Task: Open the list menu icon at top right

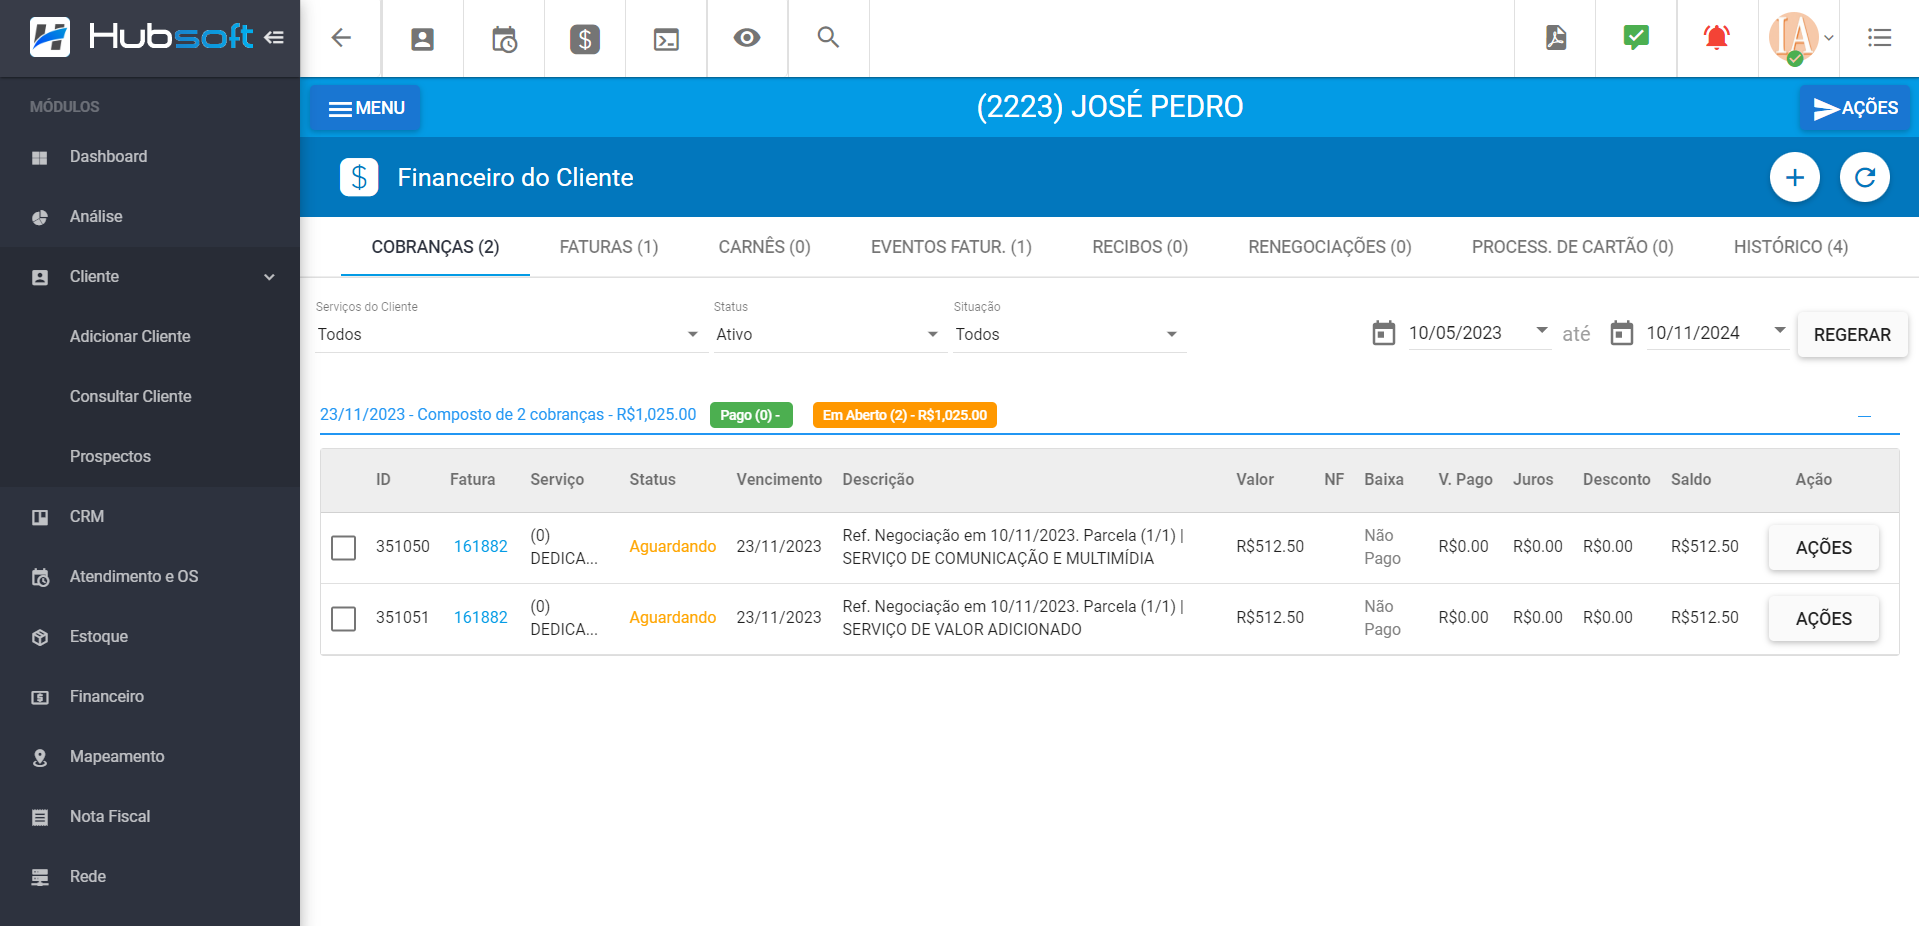Action: (1880, 38)
